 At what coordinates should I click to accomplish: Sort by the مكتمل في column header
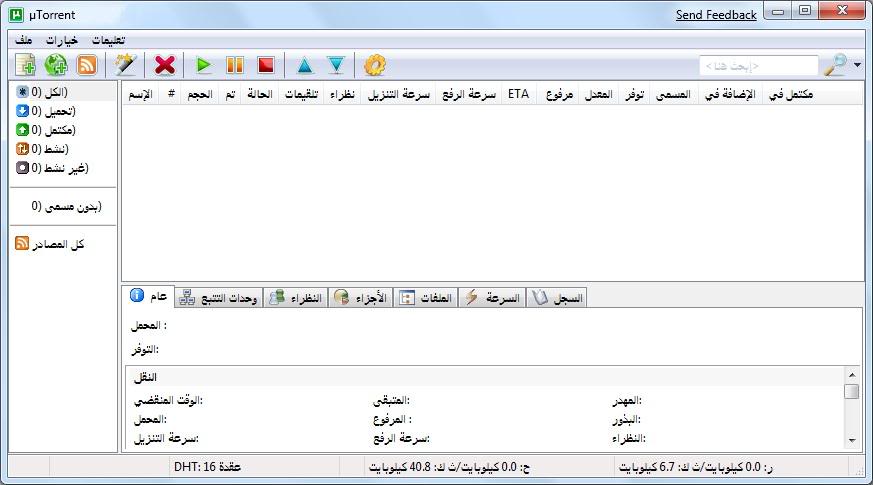[x=791, y=95]
